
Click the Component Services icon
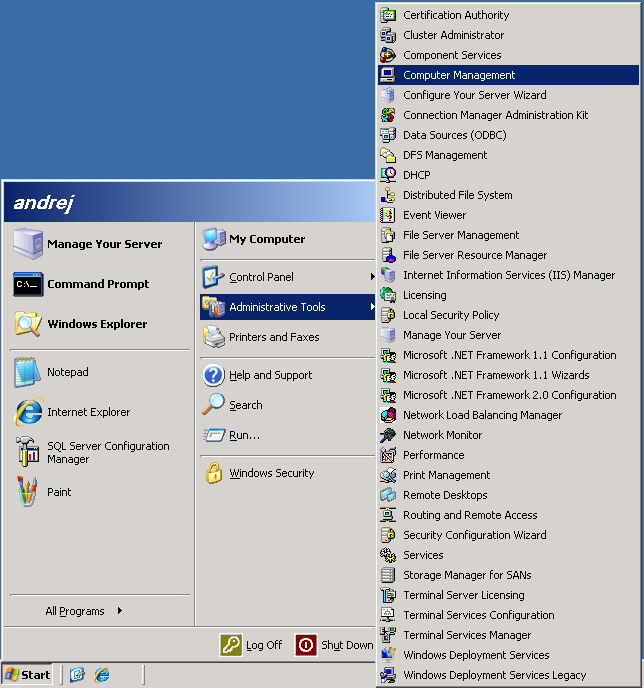(388, 55)
